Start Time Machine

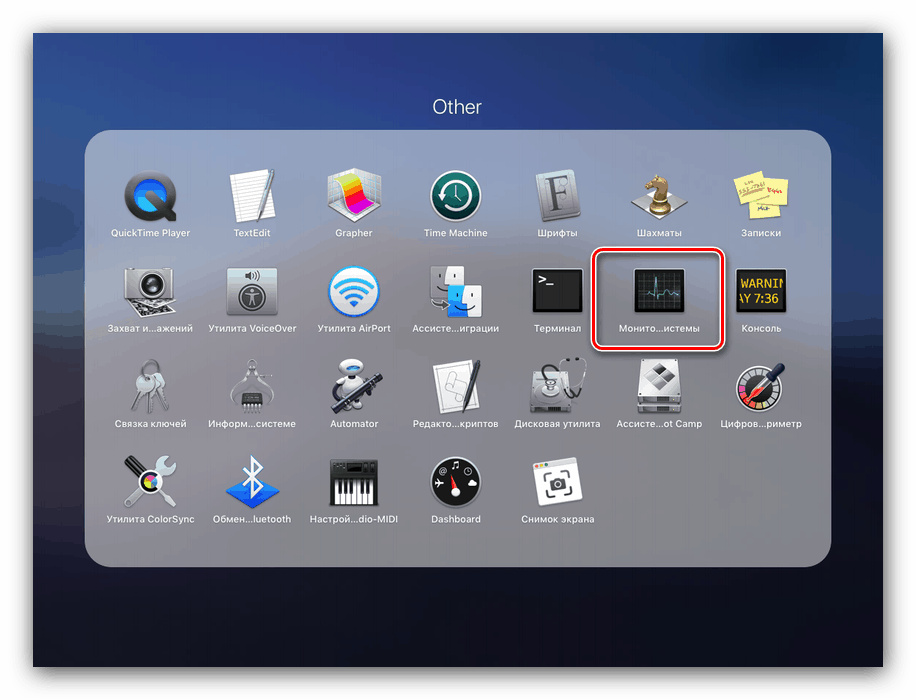(x=455, y=196)
